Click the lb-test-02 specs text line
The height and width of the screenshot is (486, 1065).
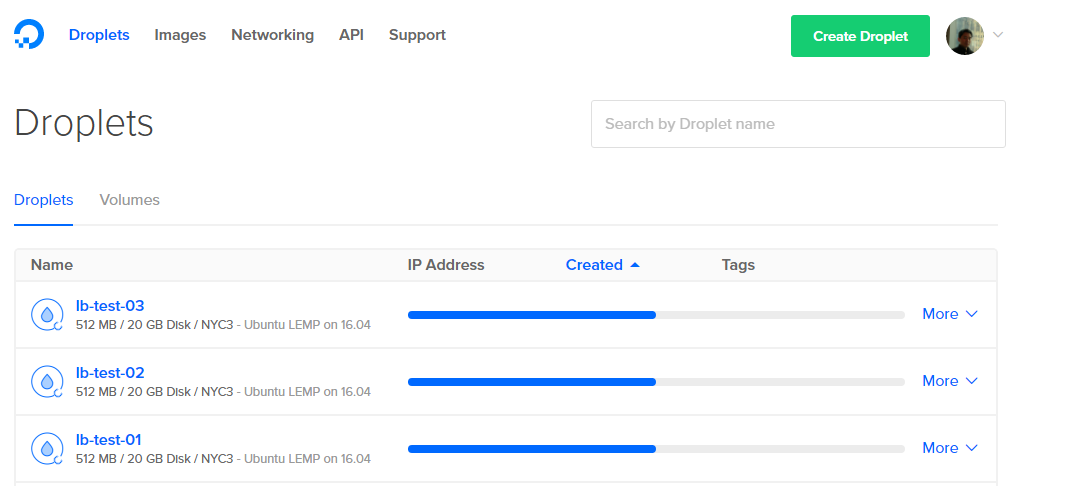click(223, 392)
